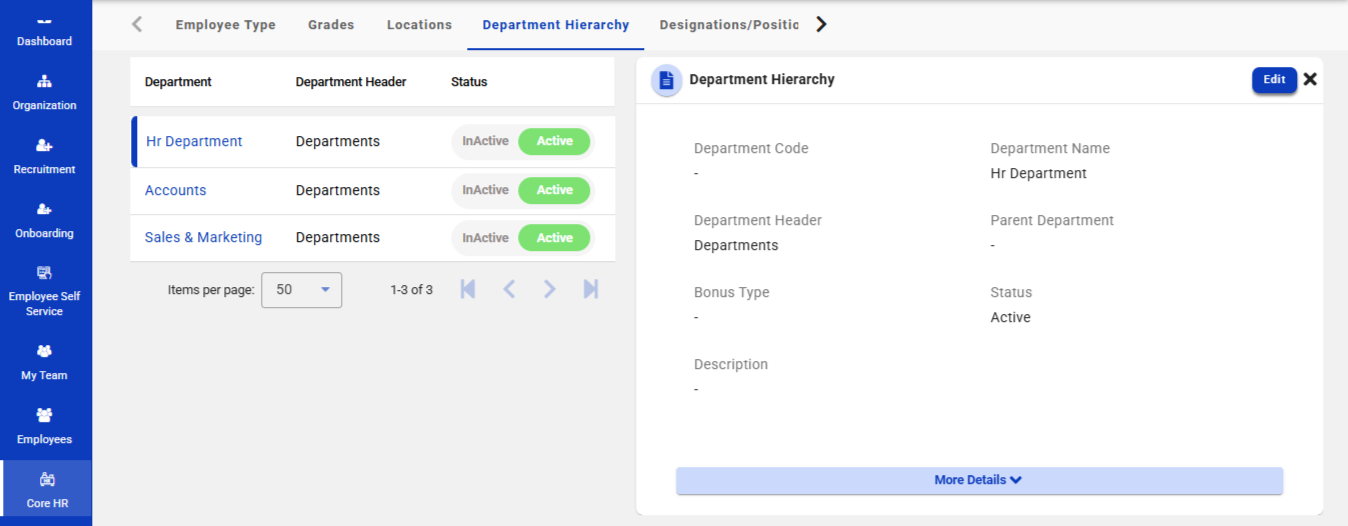Open the My Team sidebar icon
Viewport: 1348px width, 526px height.
point(44,352)
